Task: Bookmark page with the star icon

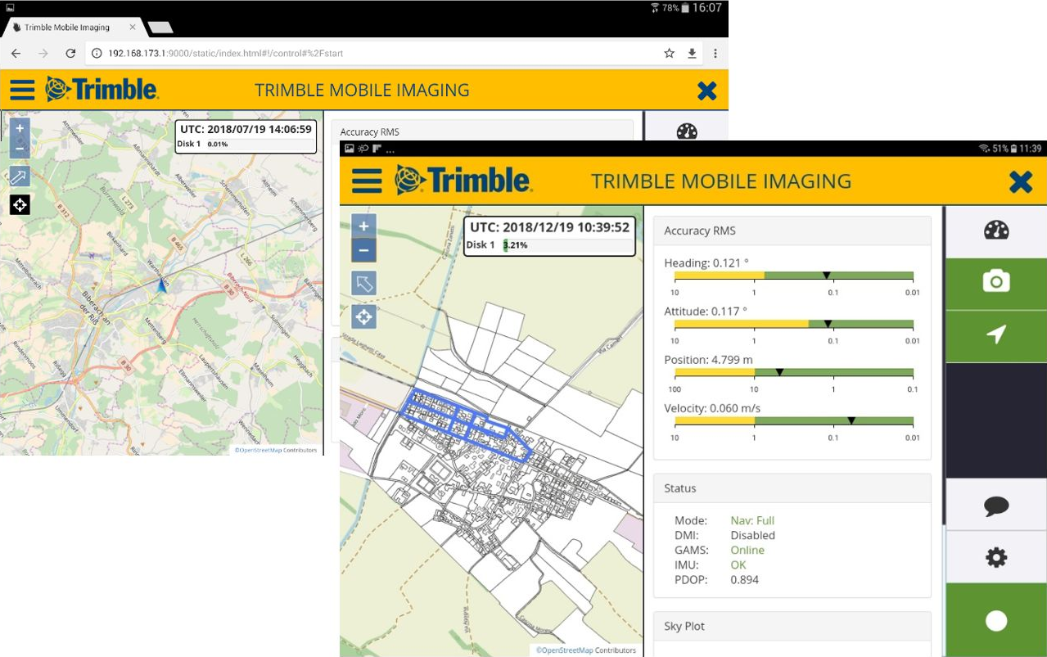Action: pyautogui.click(x=669, y=53)
